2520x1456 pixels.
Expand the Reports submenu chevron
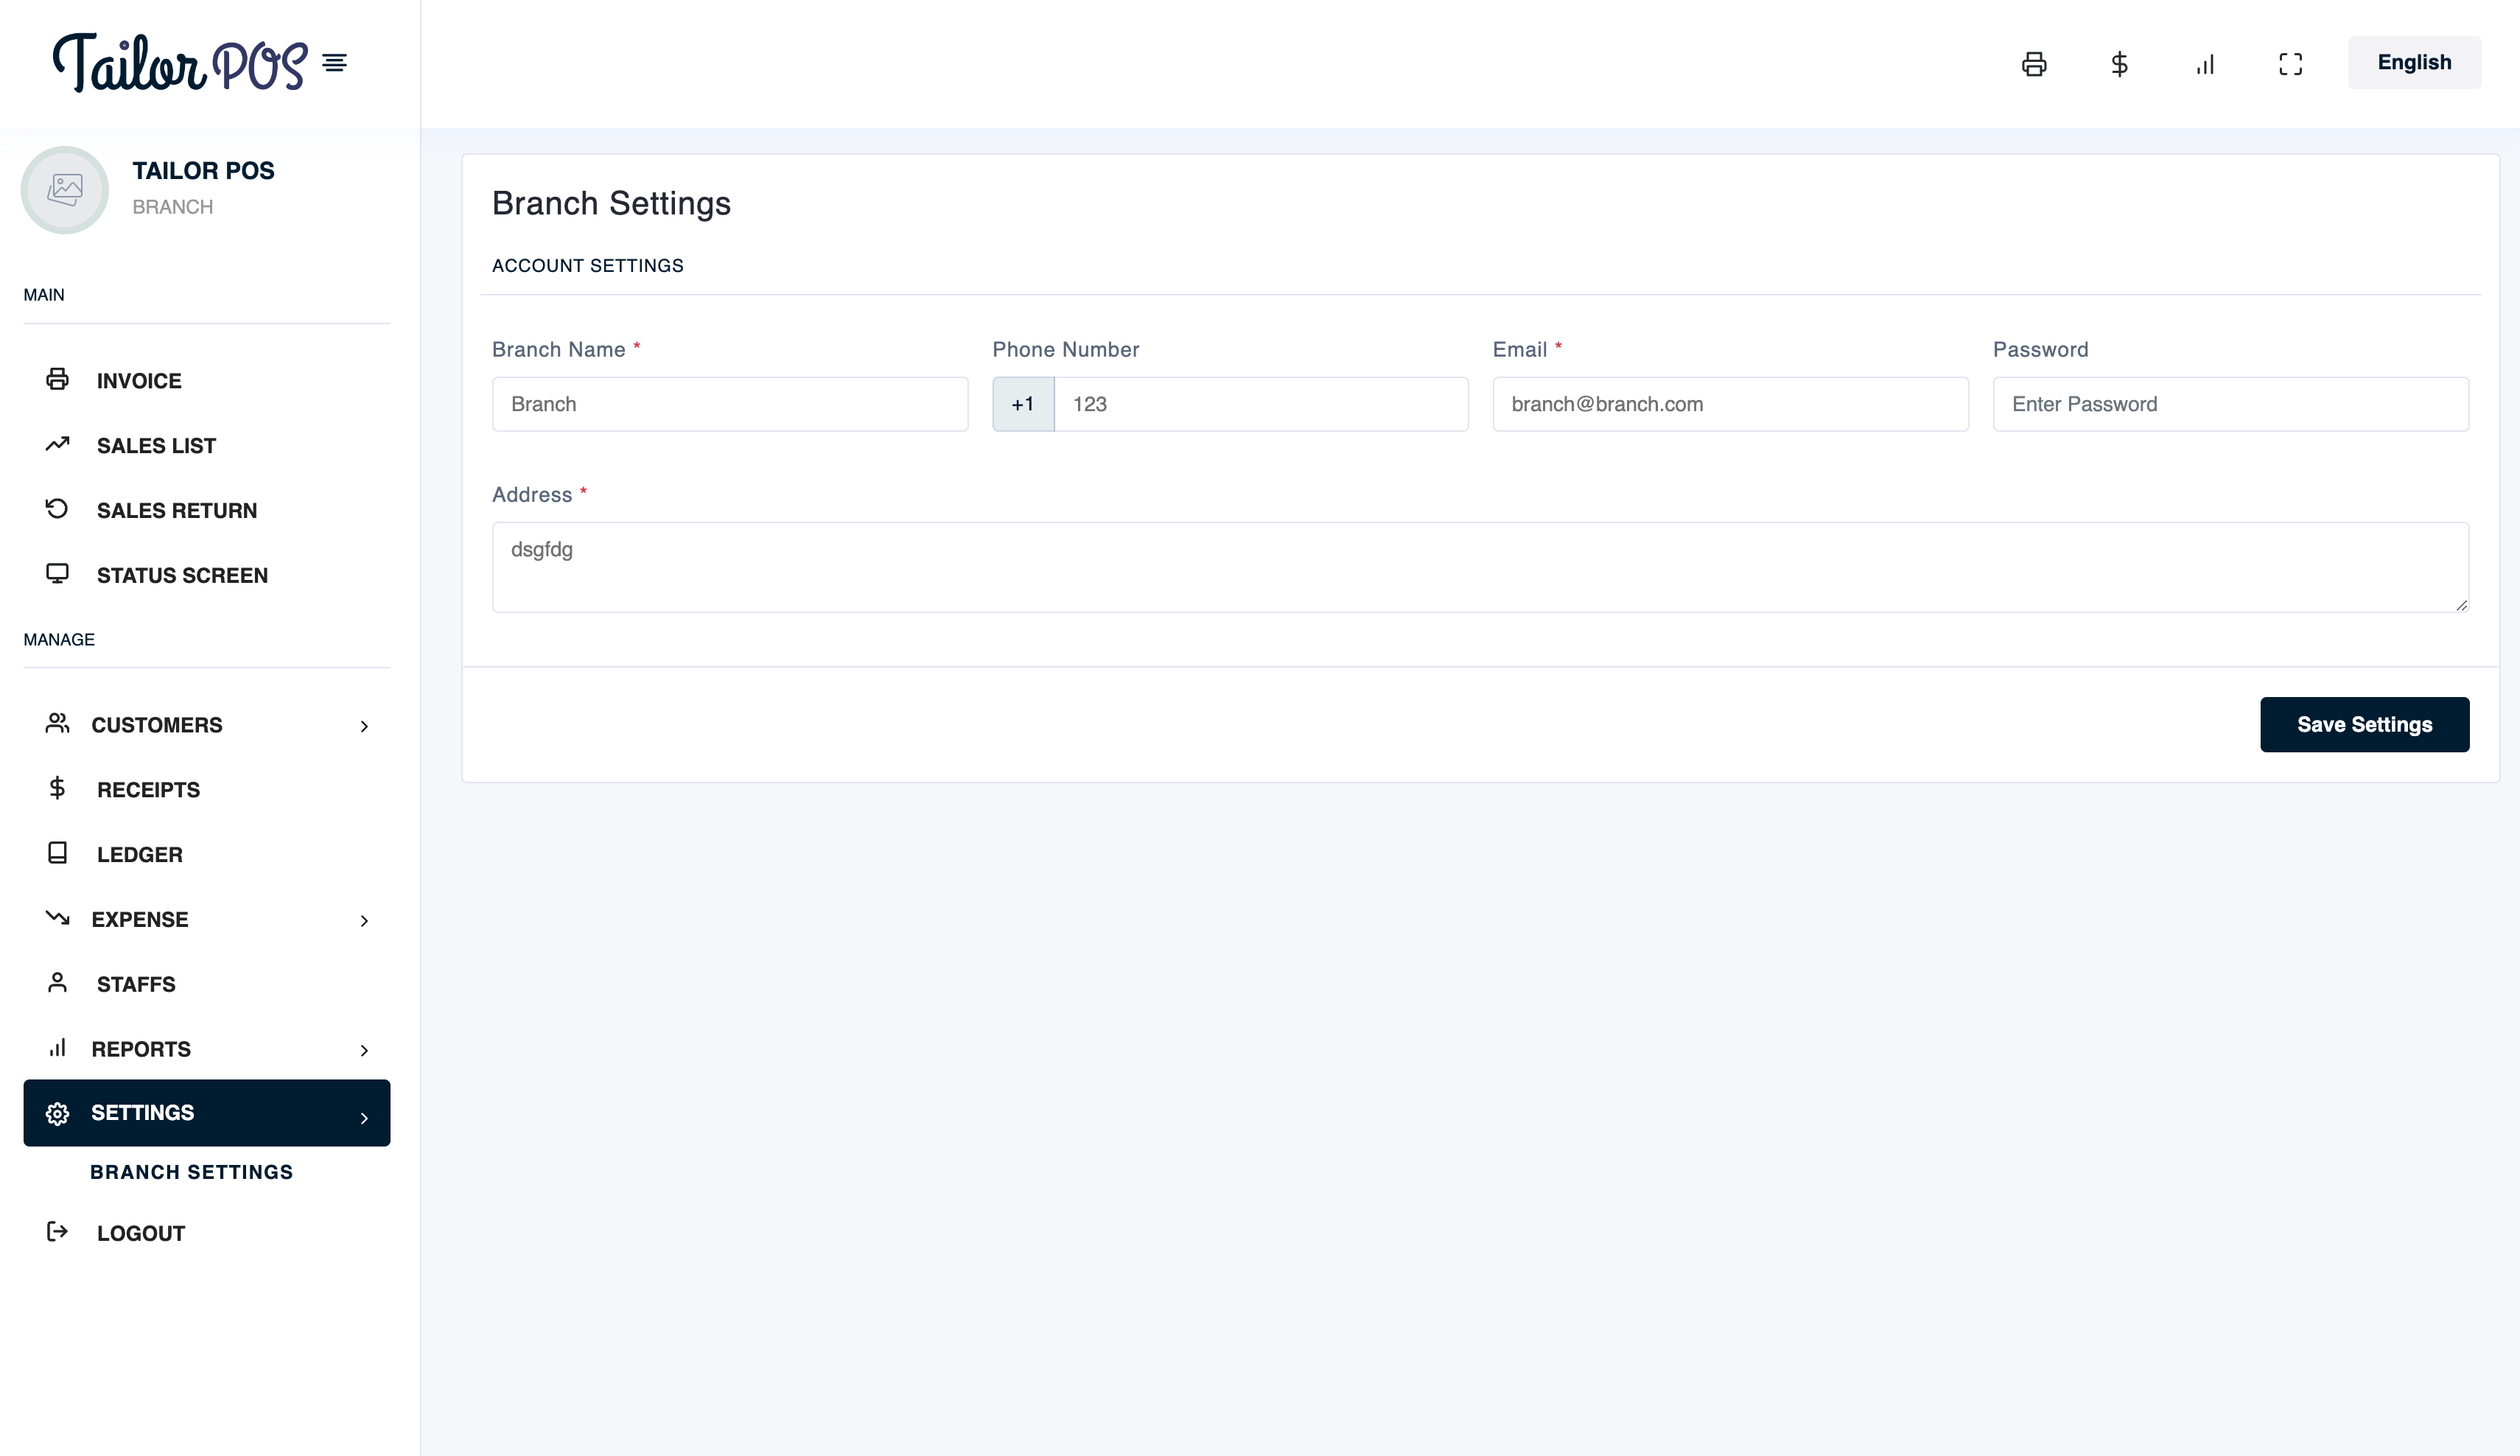pyautogui.click(x=364, y=1050)
